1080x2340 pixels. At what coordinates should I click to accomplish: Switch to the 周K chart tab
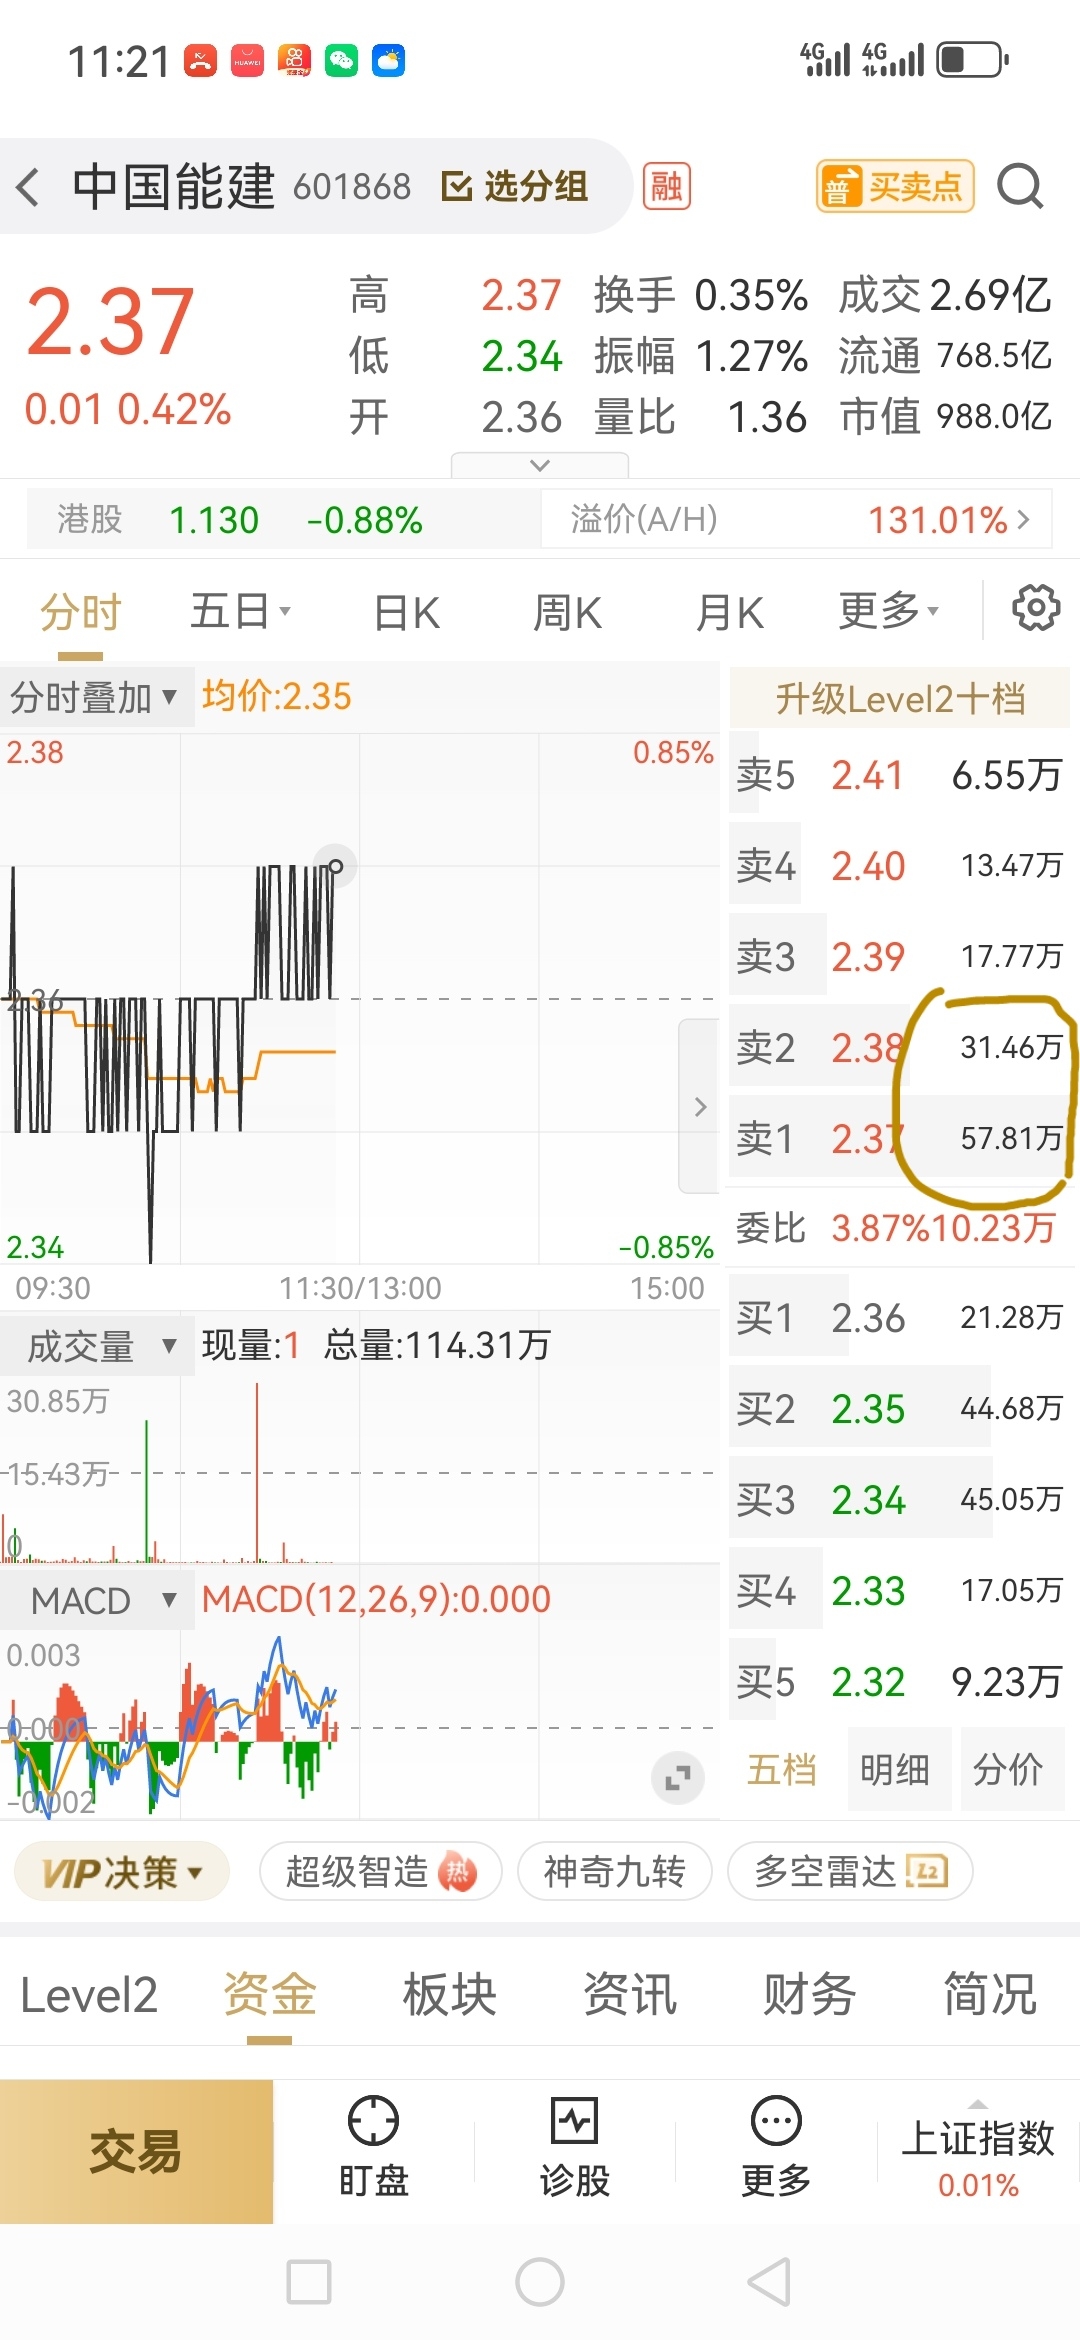click(567, 612)
